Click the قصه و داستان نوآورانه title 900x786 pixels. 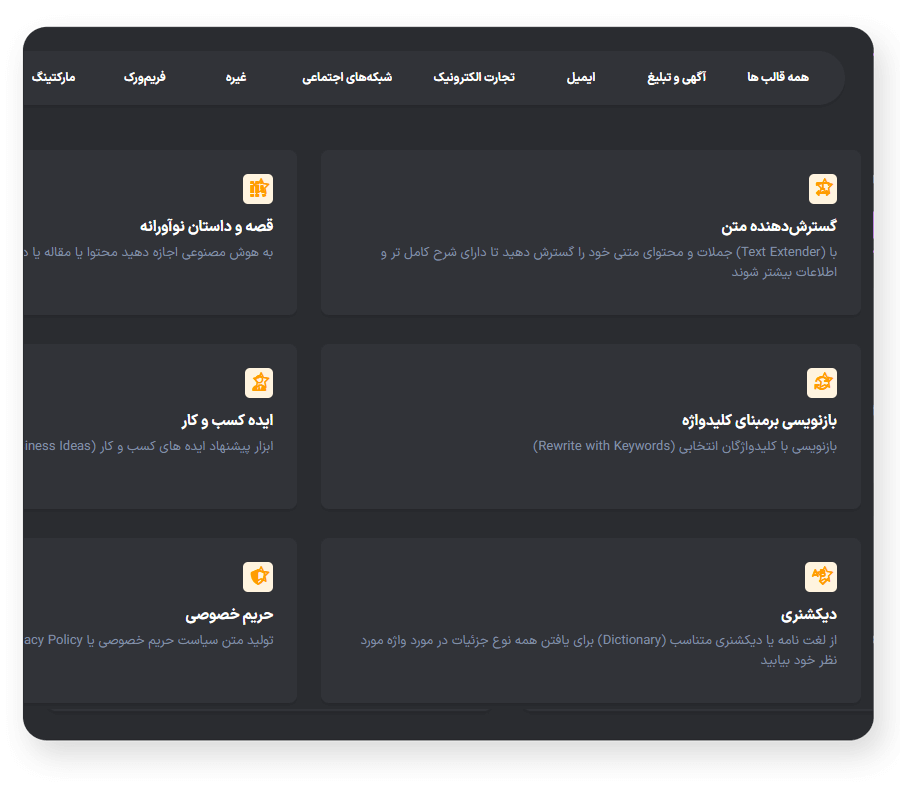click(x=206, y=227)
